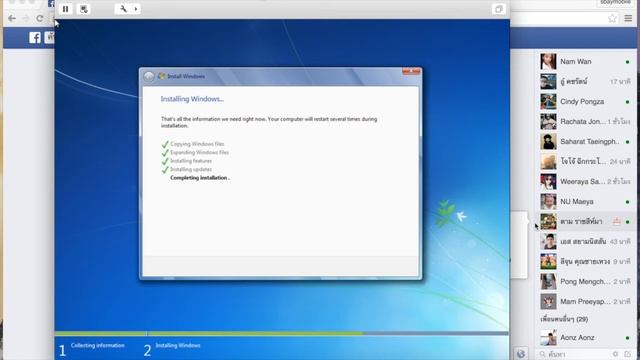Bookmark the page with the star icon
The height and width of the screenshot is (360, 640).
tap(612, 18)
